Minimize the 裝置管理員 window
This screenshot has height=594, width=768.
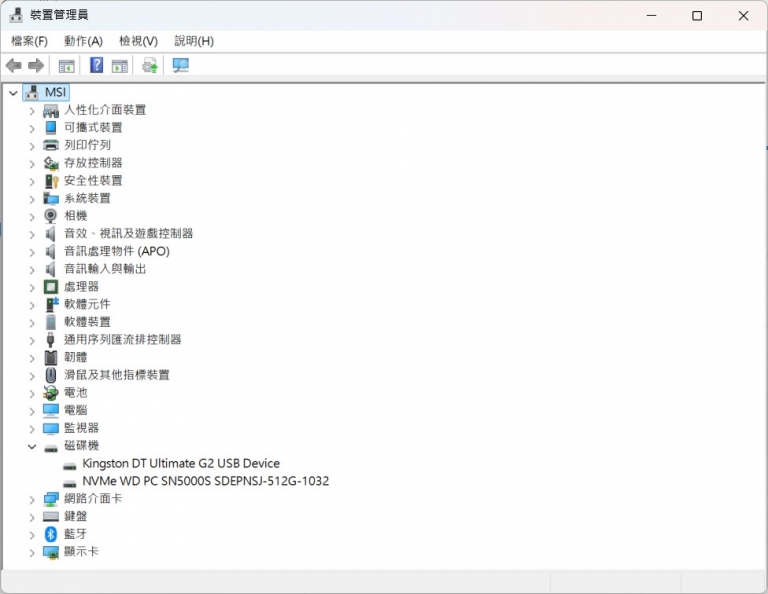[651, 16]
